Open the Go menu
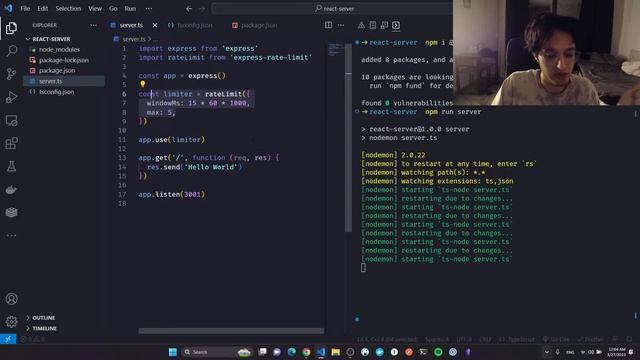Viewport: 640px width, 360px height. 113,8
